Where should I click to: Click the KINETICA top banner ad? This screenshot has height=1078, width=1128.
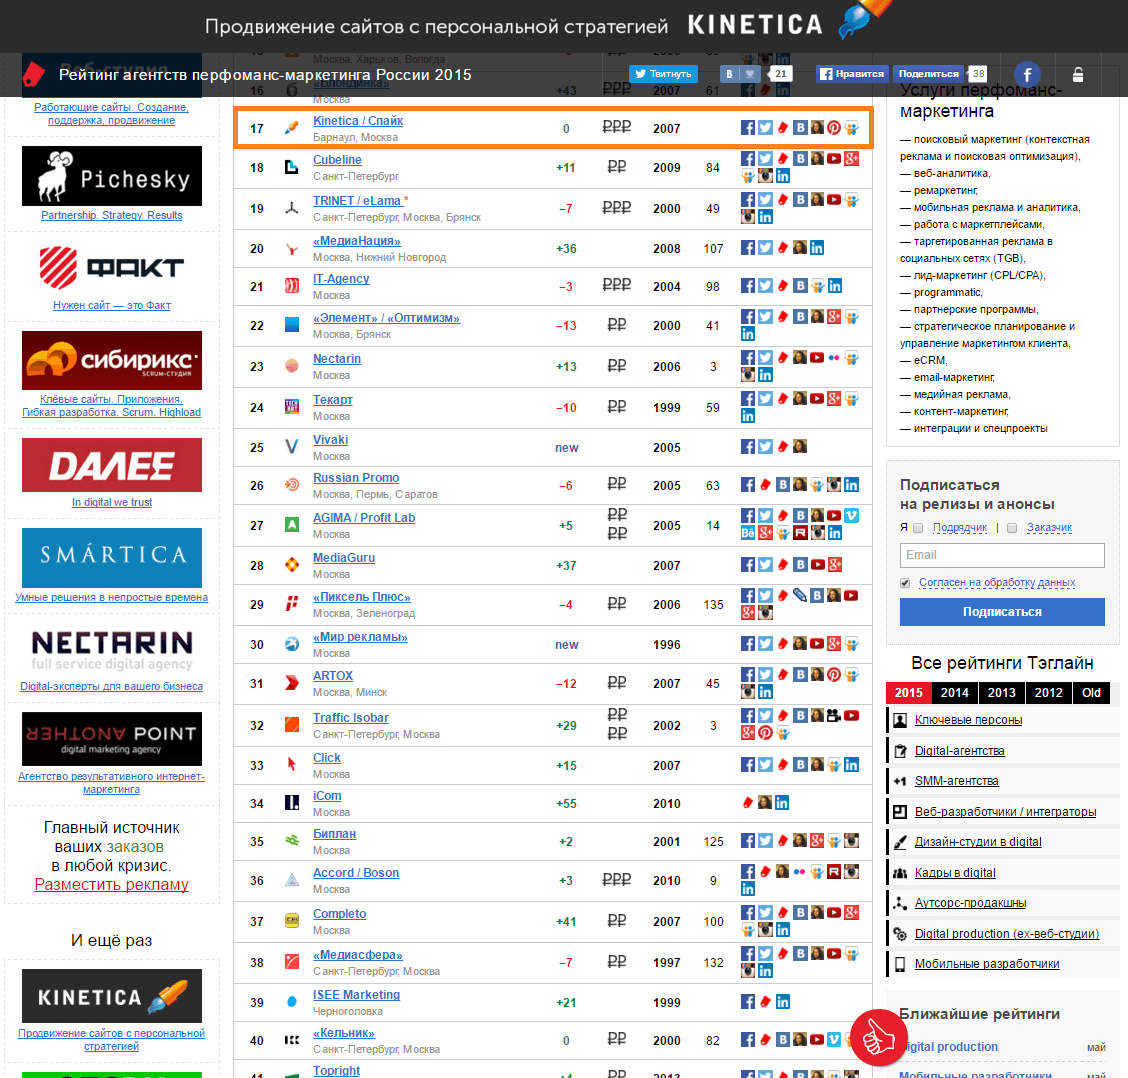[x=564, y=26]
